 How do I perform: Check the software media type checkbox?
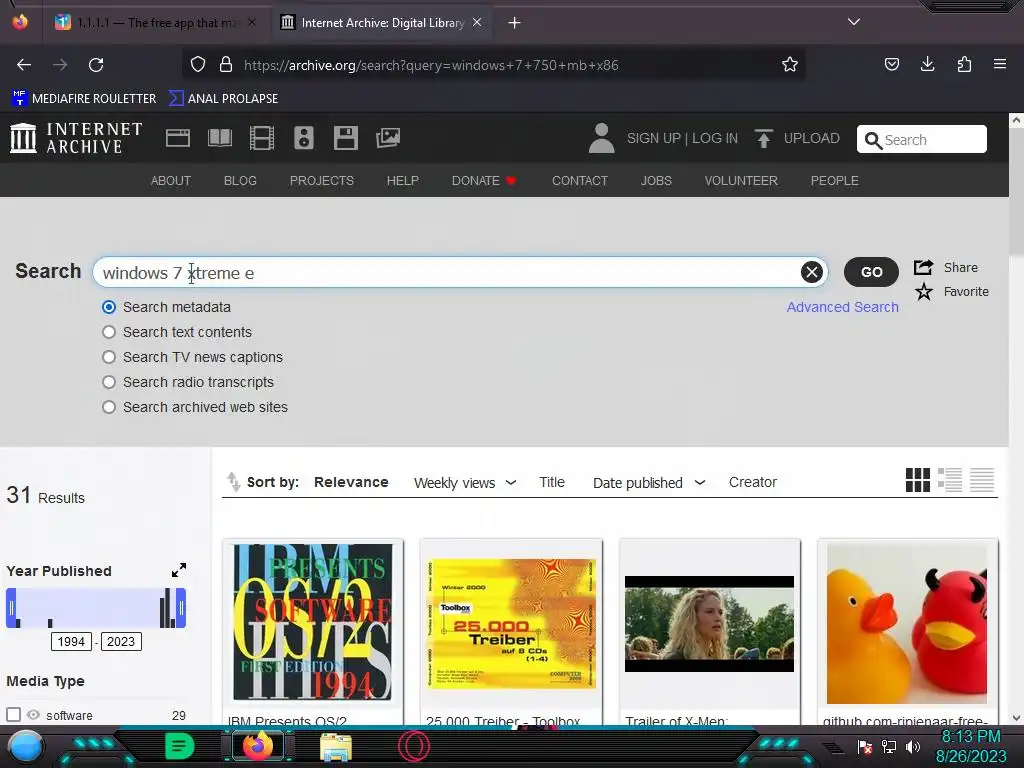pyautogui.click(x=13, y=714)
